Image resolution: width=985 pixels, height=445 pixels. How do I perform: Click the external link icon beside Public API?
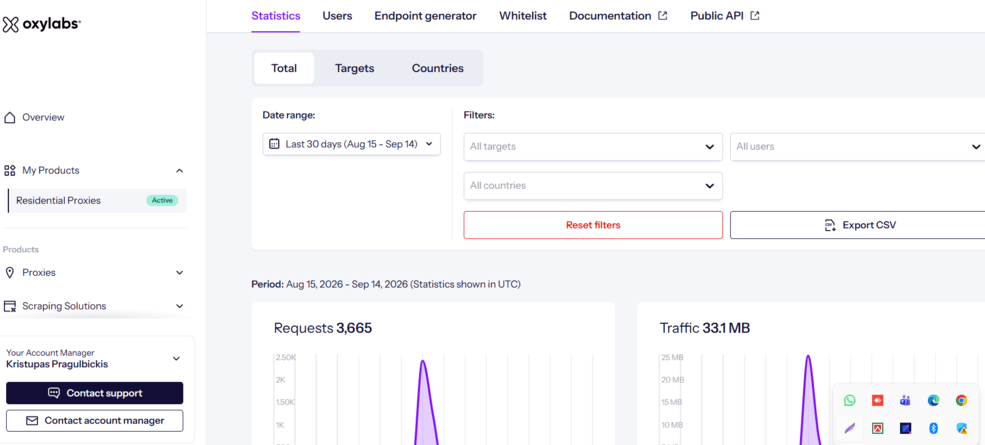(754, 16)
